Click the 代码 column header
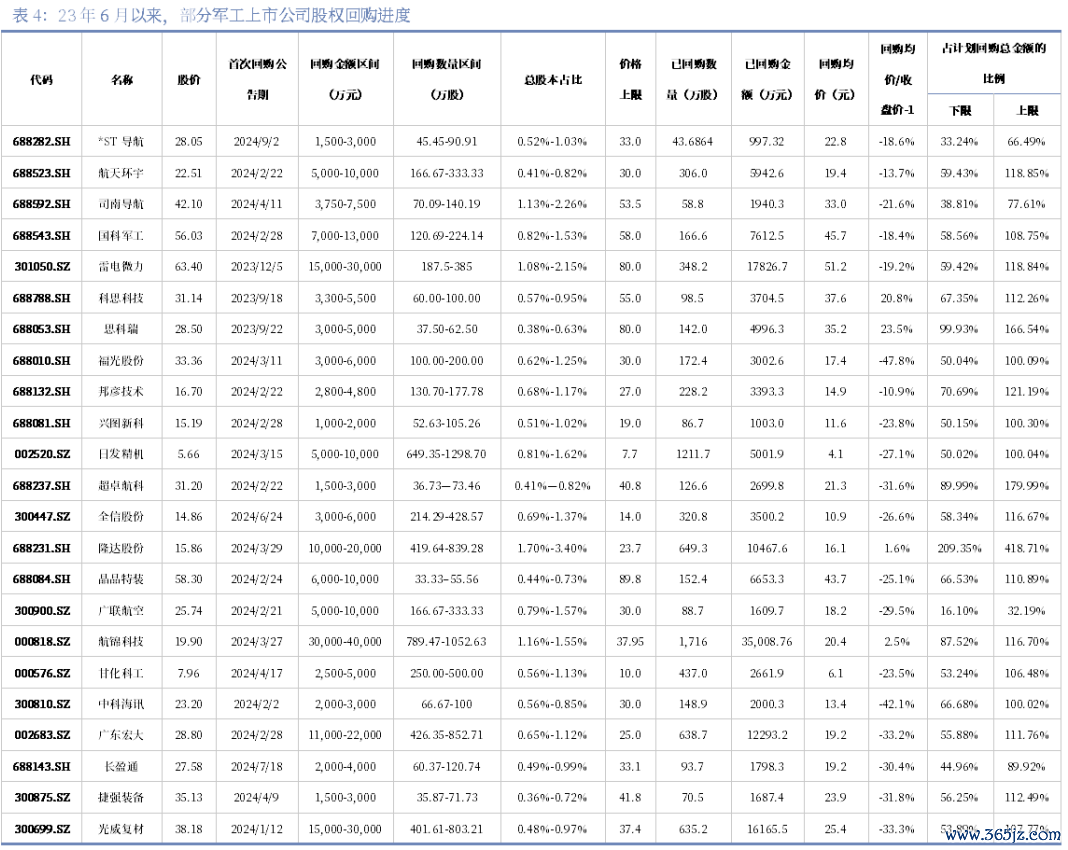 coord(41,80)
